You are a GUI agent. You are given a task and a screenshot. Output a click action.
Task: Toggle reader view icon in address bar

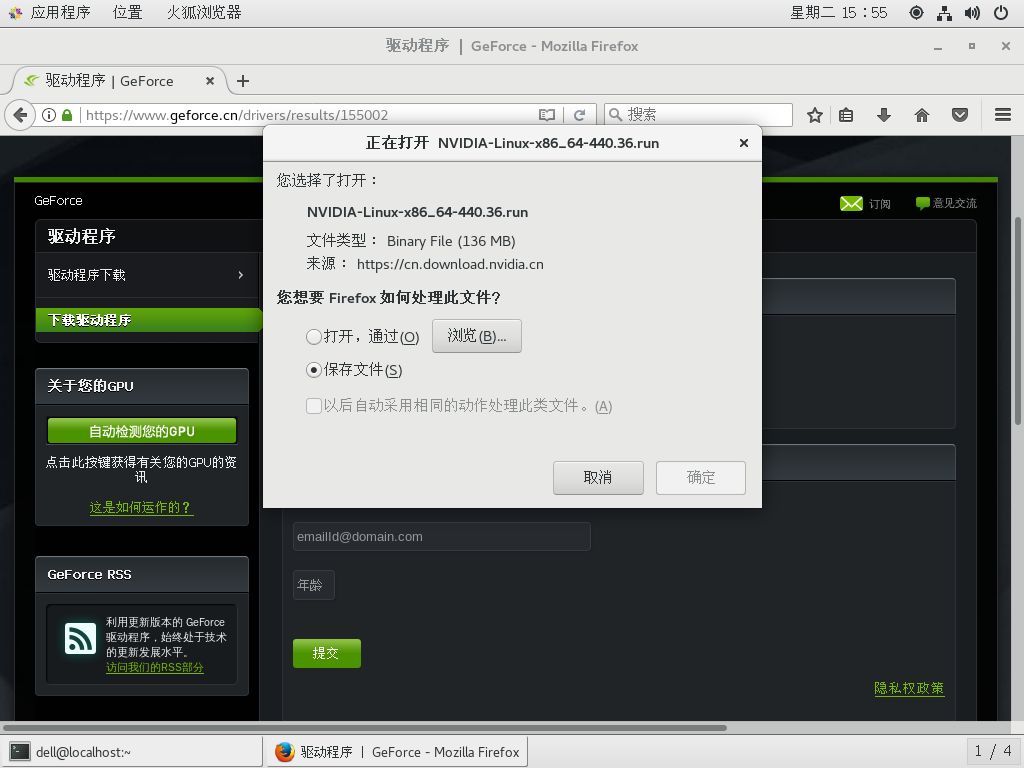[x=547, y=116]
